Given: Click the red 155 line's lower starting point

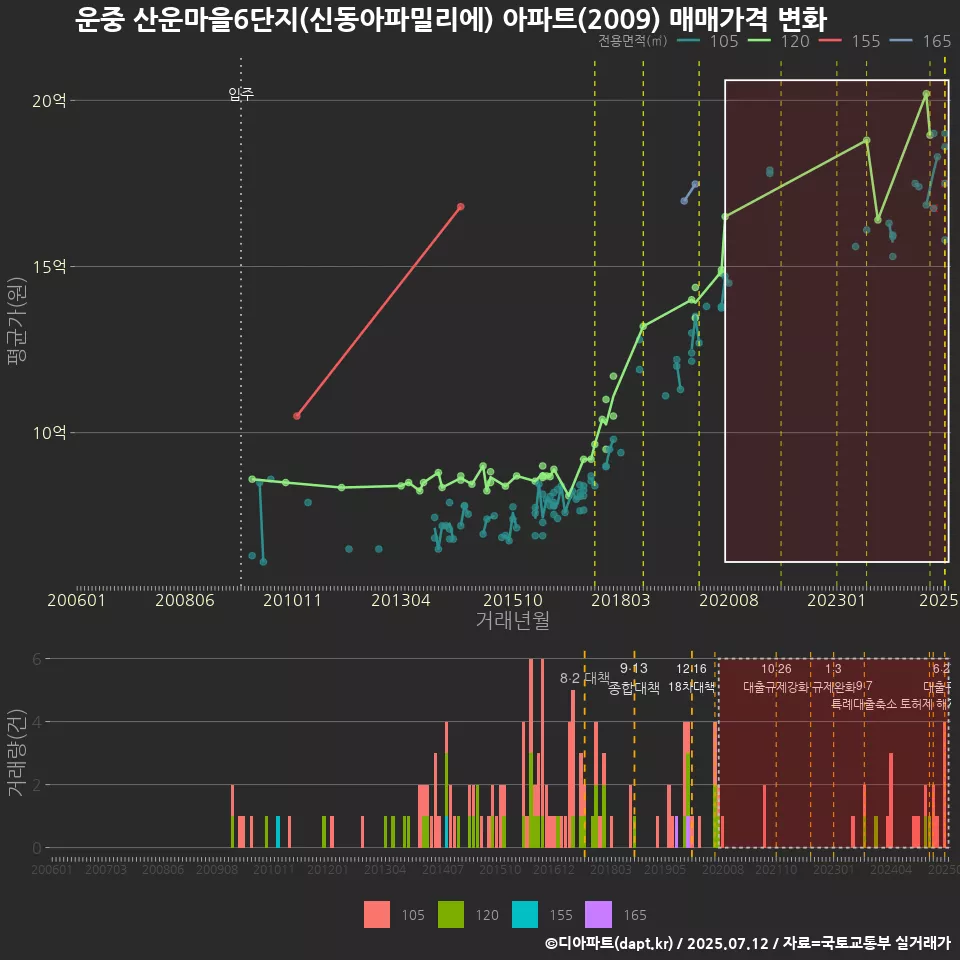Looking at the screenshot, I should click(297, 416).
